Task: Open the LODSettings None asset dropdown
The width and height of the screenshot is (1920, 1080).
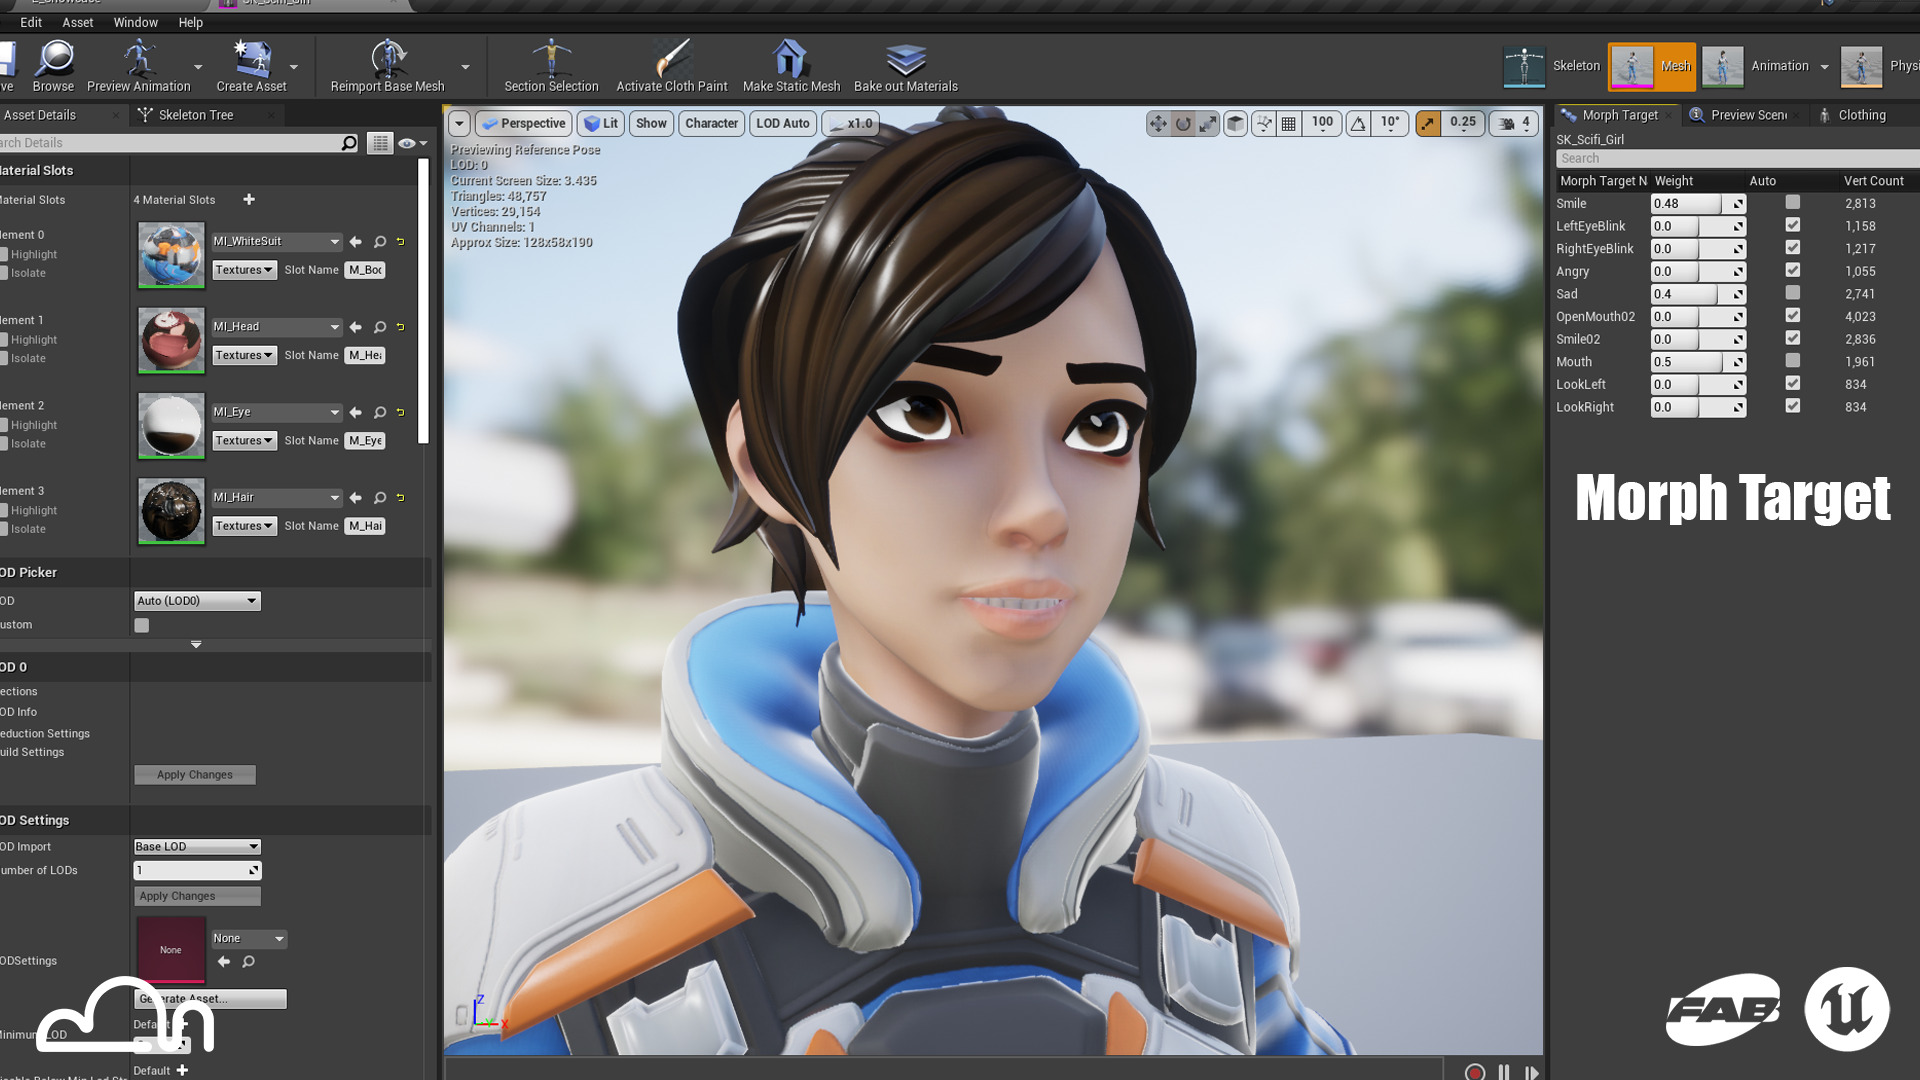Action: pyautogui.click(x=249, y=939)
